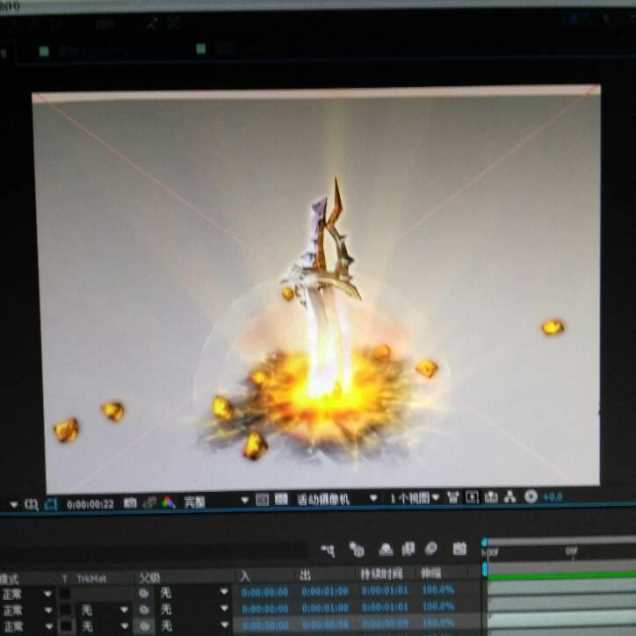This screenshot has width=636, height=636.
Task: Click the time navigator bar above ruler
Action: pos(561,541)
